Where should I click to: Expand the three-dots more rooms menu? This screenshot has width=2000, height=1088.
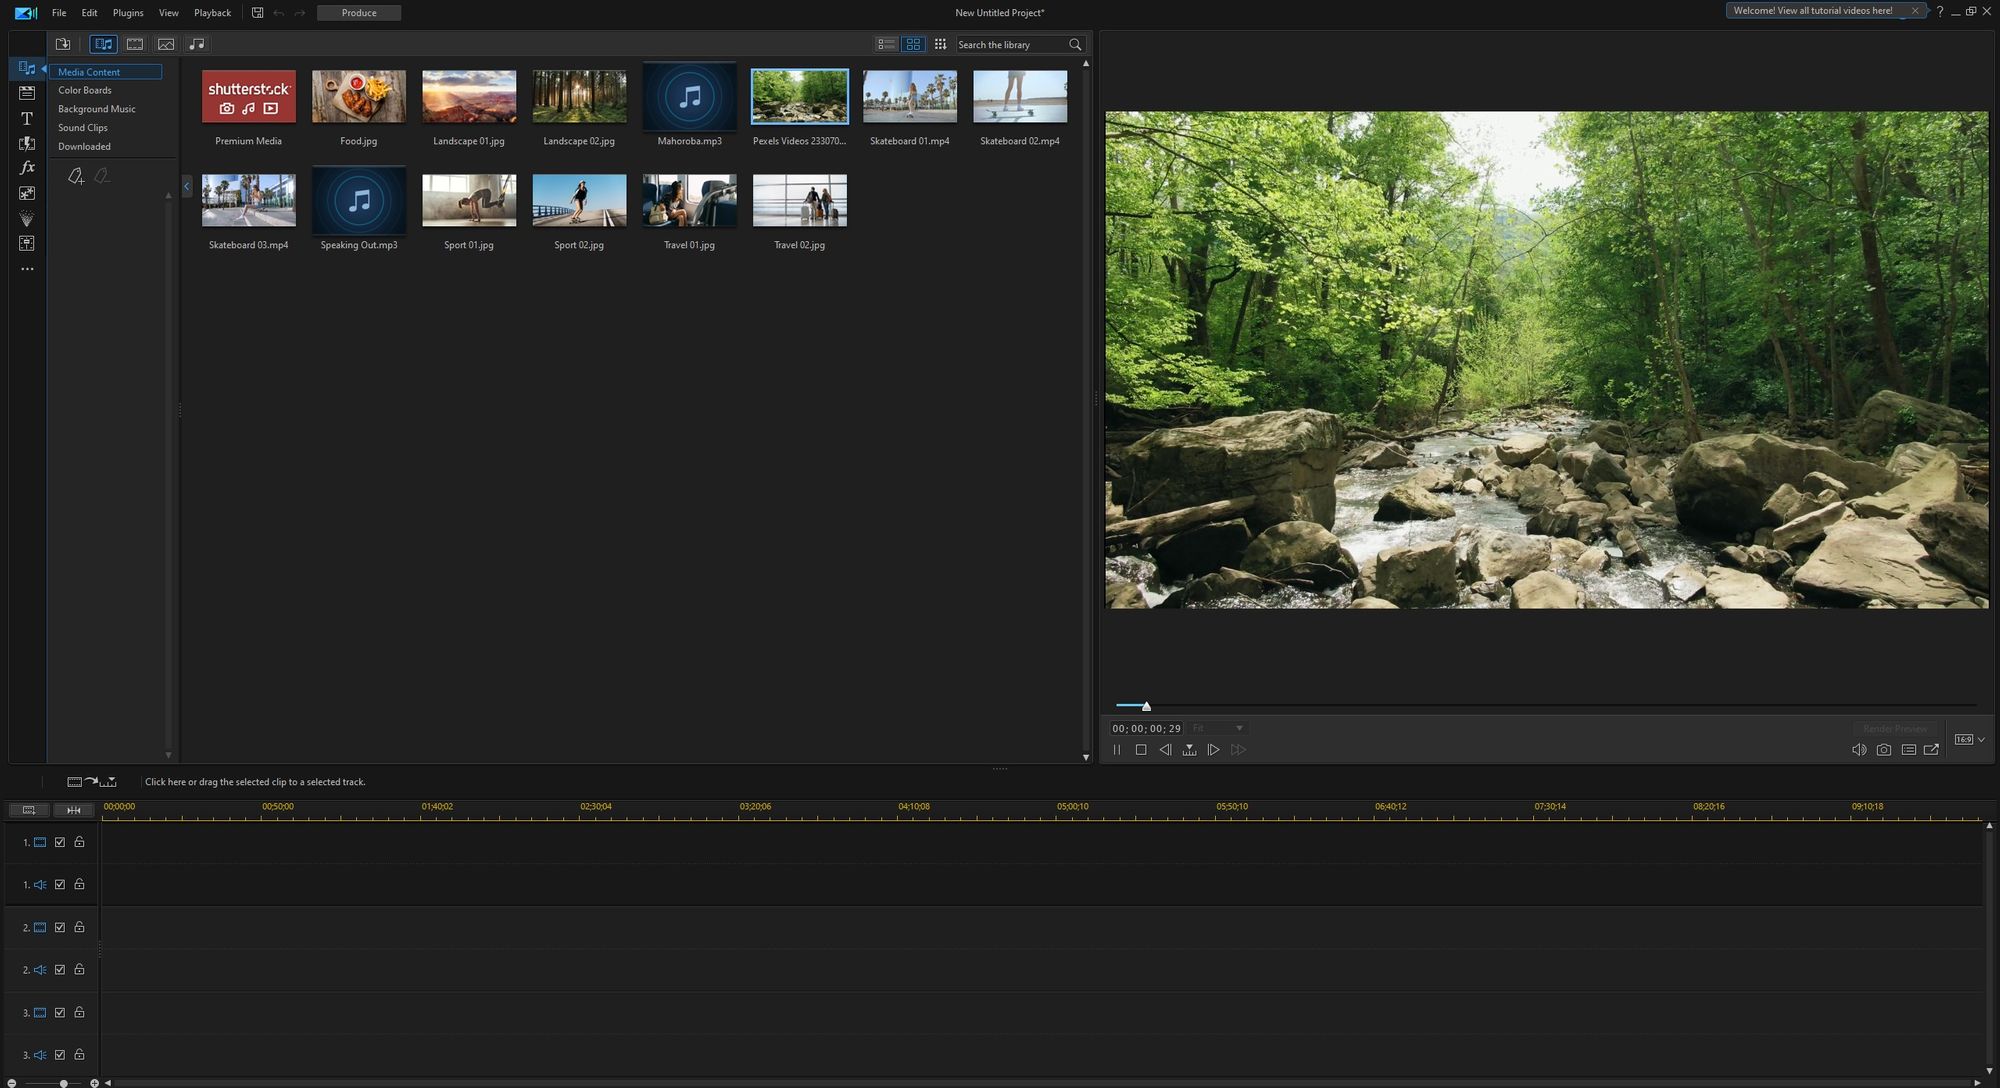point(27,269)
